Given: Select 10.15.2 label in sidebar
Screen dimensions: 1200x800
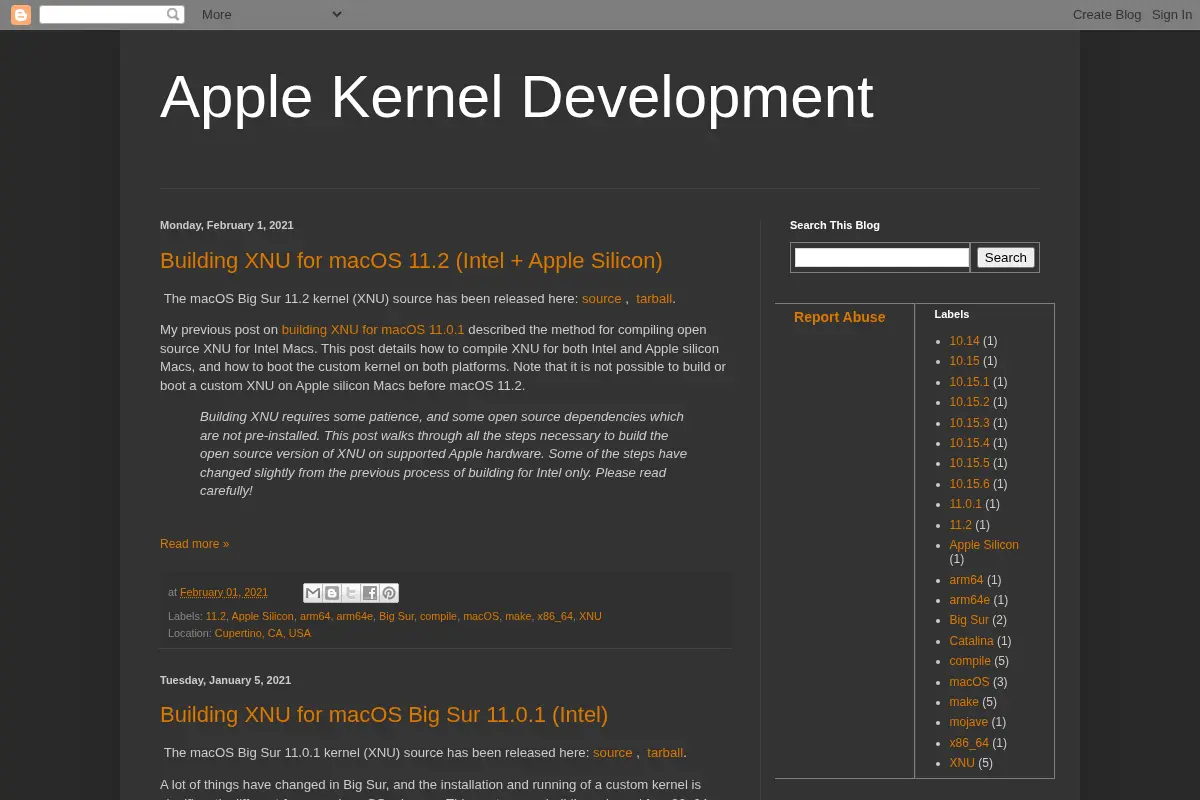Looking at the screenshot, I should coord(969,402).
